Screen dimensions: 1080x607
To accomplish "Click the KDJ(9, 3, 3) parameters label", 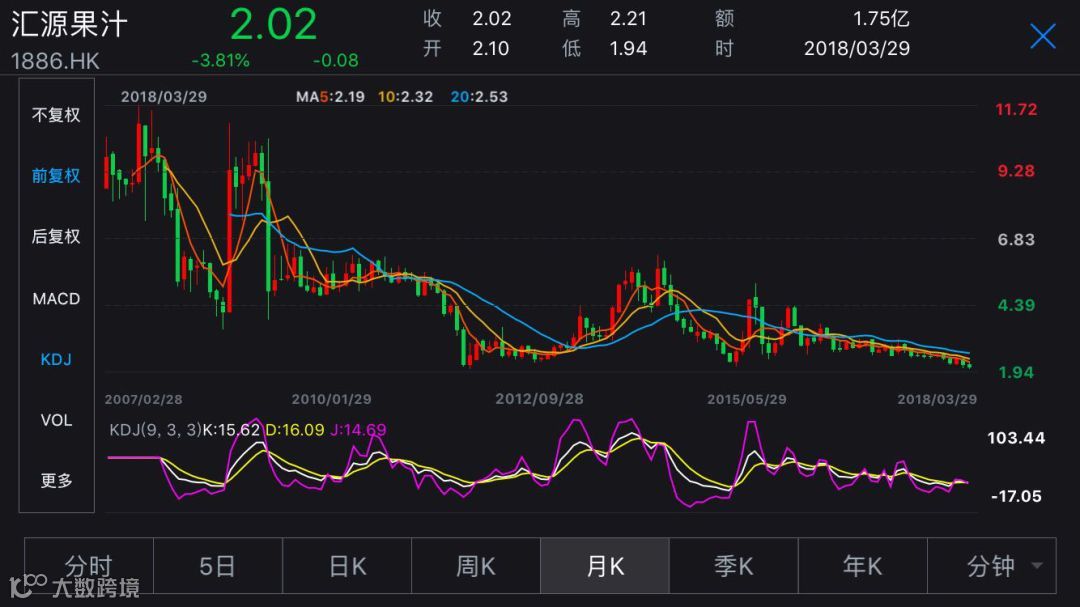I will pyautogui.click(x=155, y=430).
